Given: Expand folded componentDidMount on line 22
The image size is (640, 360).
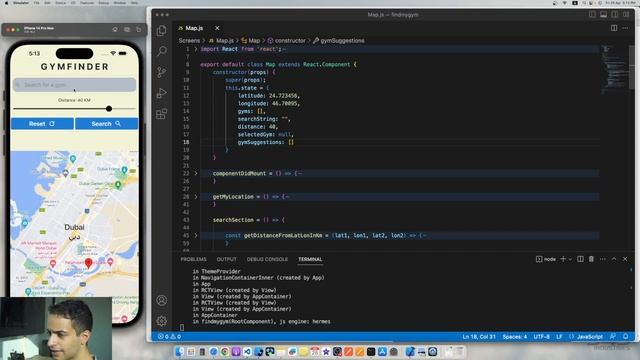Looking at the screenshot, I should pyautogui.click(x=196, y=173).
